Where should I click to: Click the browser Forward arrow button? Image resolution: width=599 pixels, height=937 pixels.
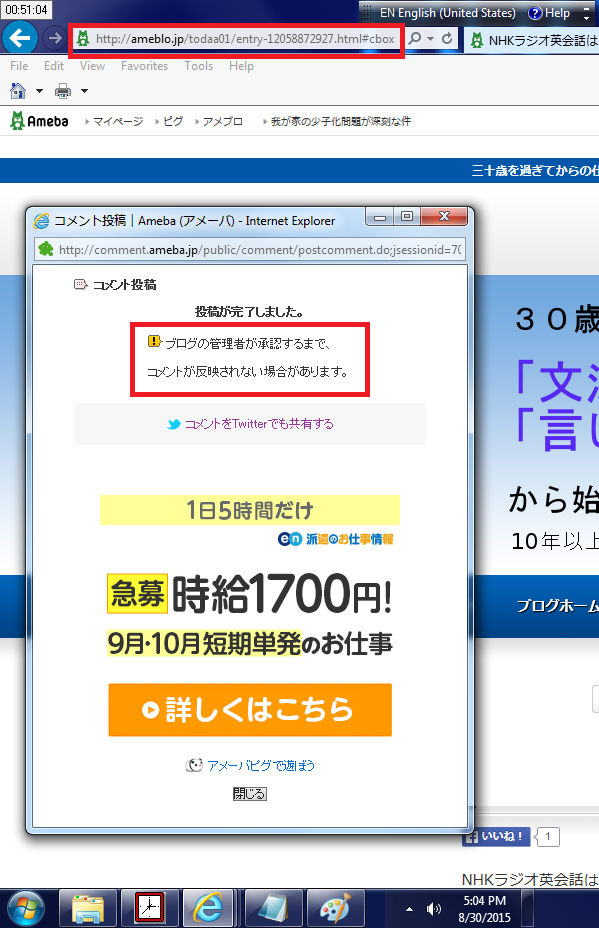point(55,38)
